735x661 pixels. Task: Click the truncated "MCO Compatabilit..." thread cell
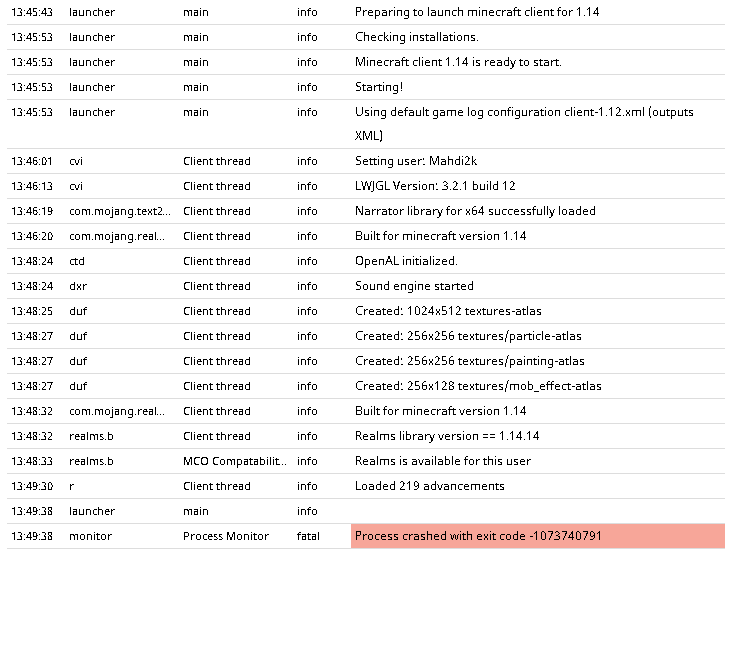234,461
